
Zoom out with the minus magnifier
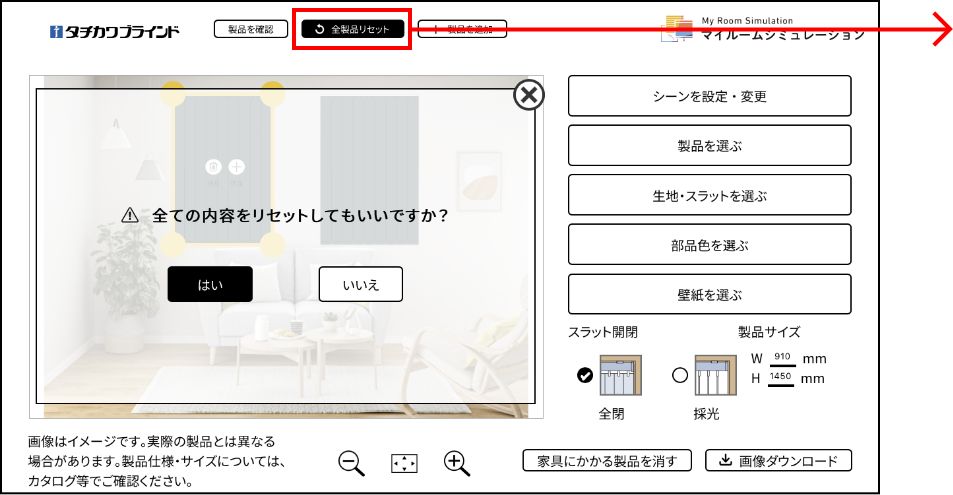click(x=351, y=463)
